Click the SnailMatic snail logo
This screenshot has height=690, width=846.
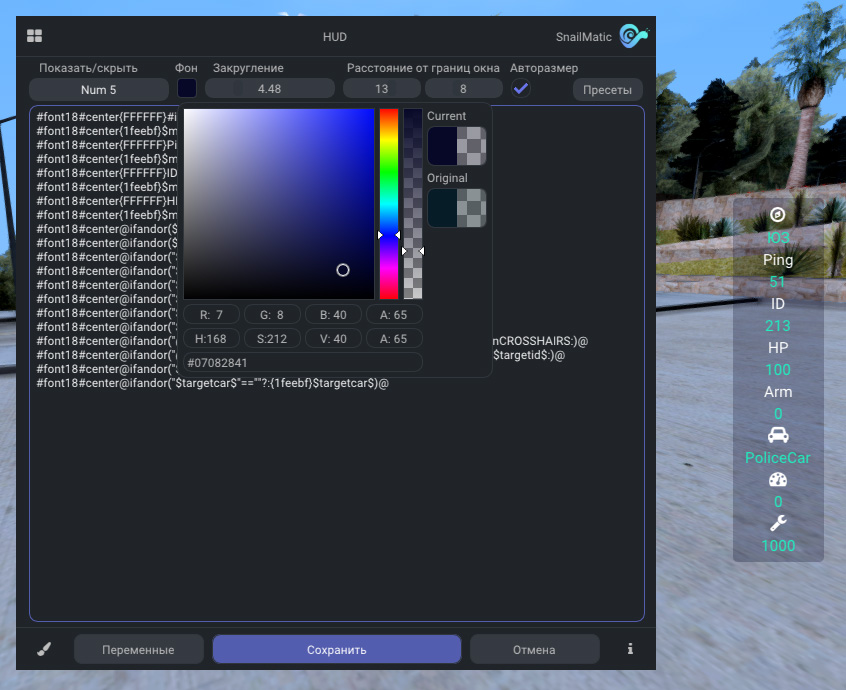pos(633,36)
